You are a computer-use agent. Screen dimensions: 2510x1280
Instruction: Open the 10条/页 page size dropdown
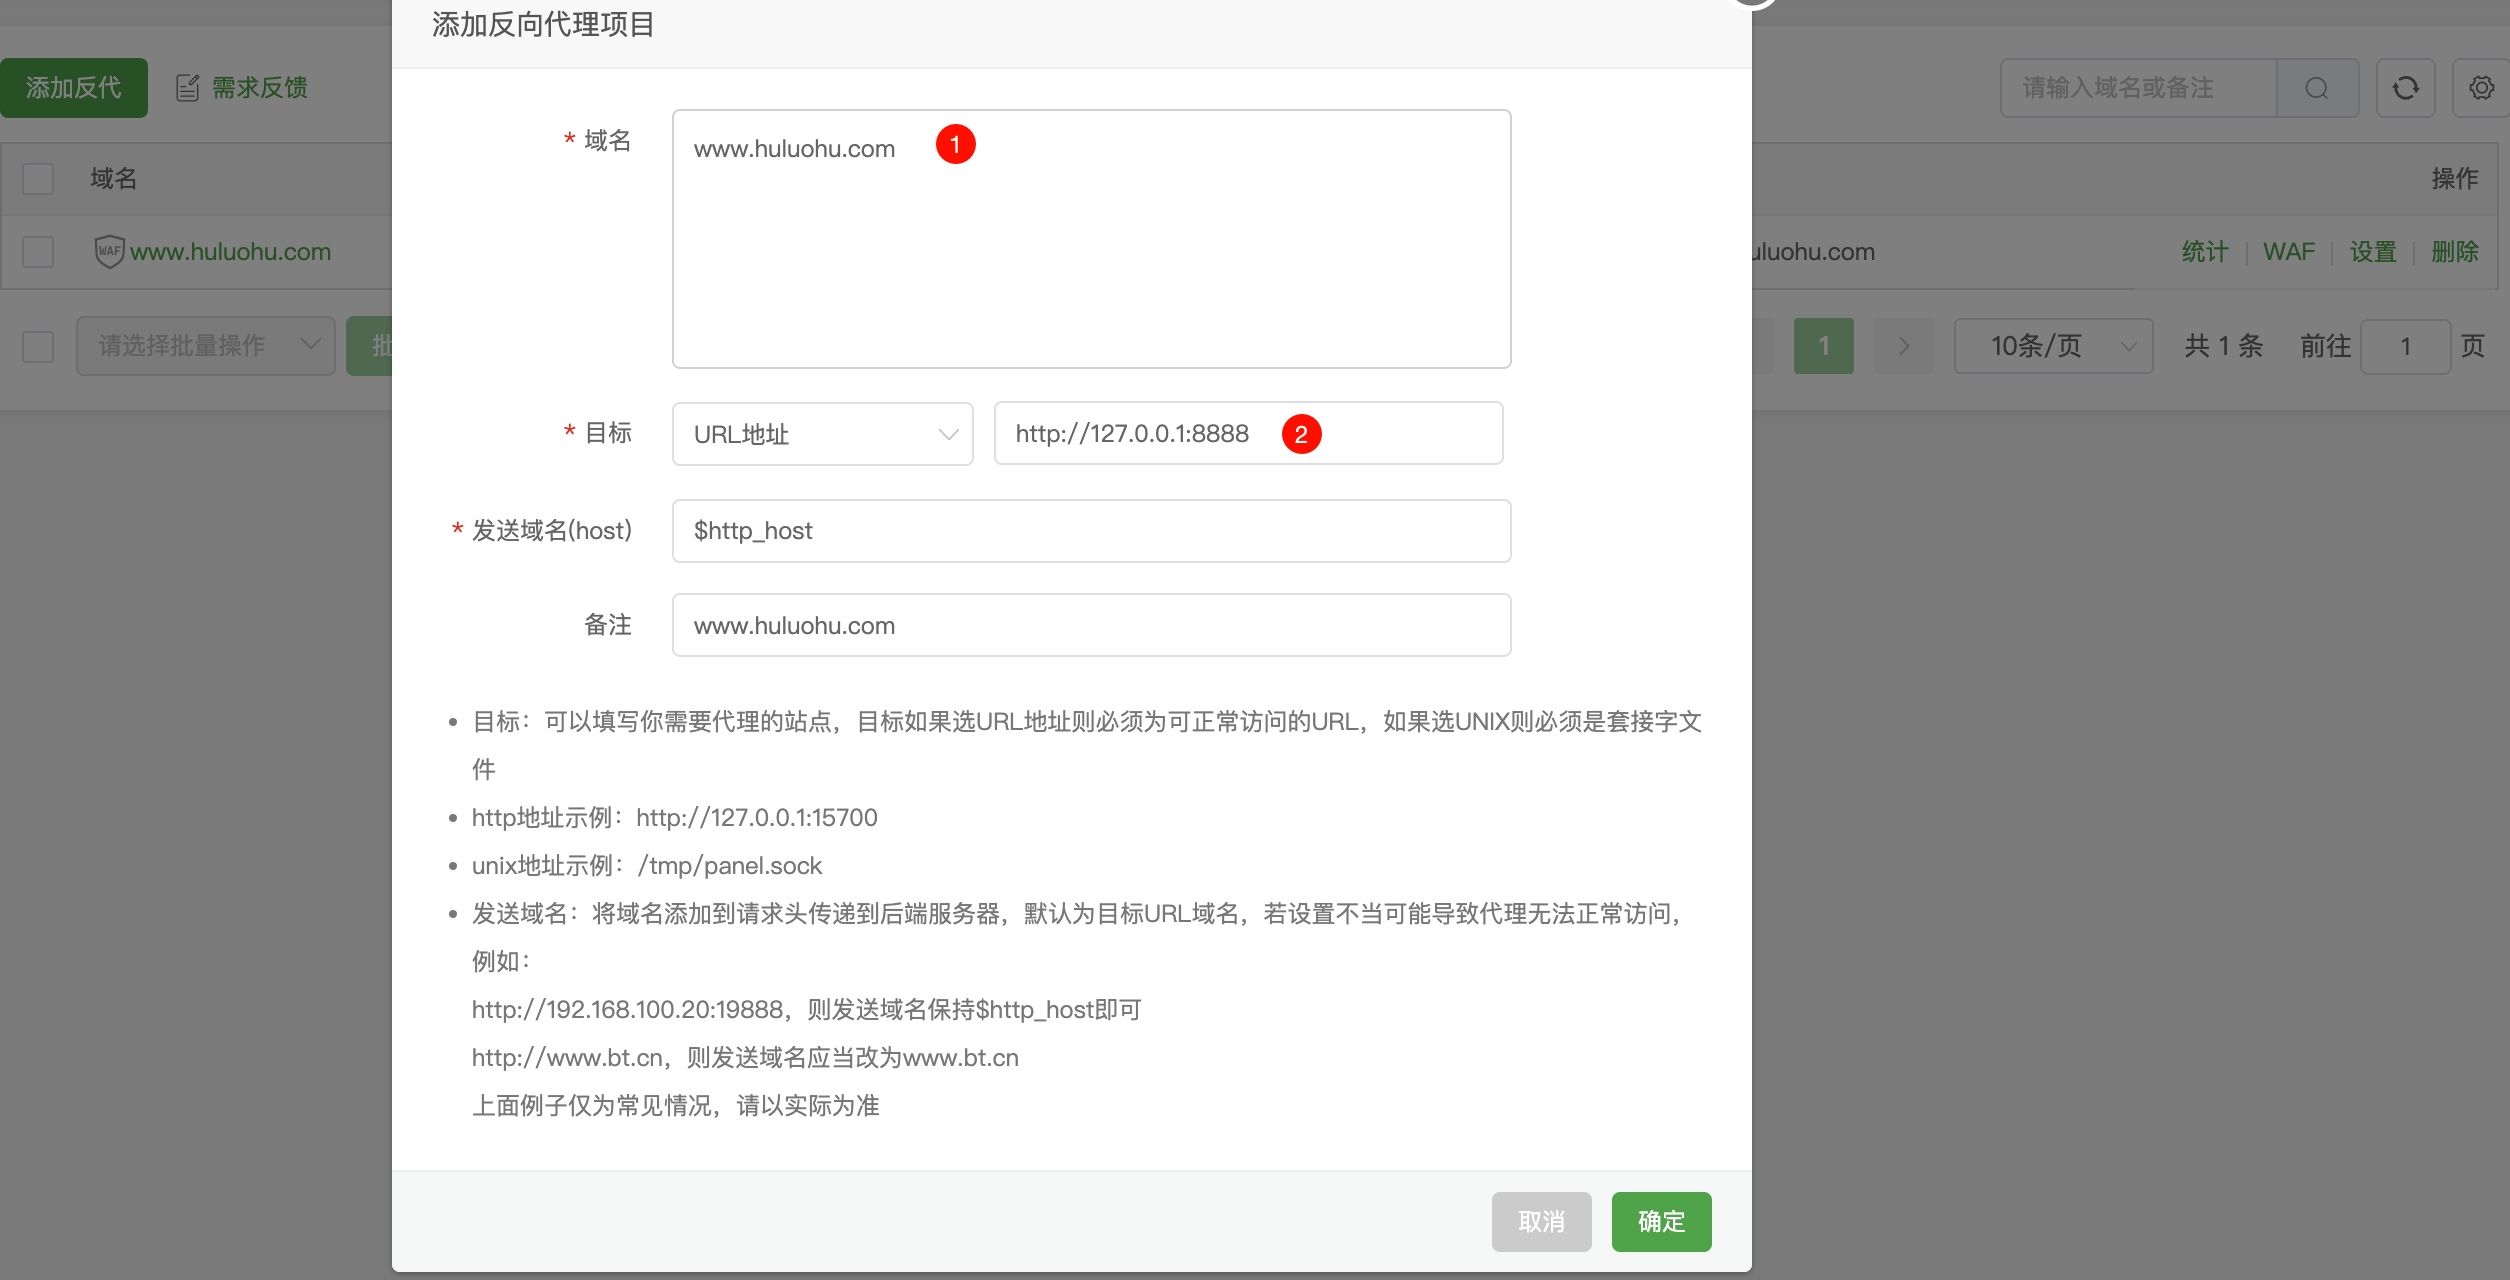pyautogui.click(x=2054, y=346)
